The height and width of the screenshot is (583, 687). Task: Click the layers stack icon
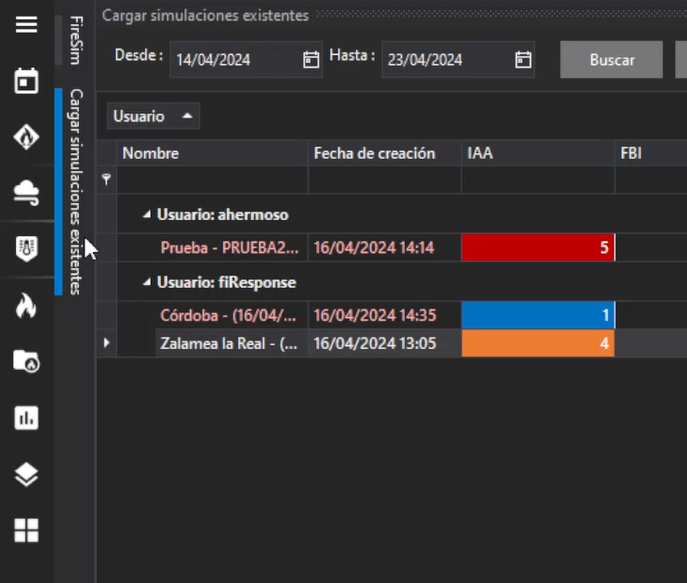tap(26, 474)
